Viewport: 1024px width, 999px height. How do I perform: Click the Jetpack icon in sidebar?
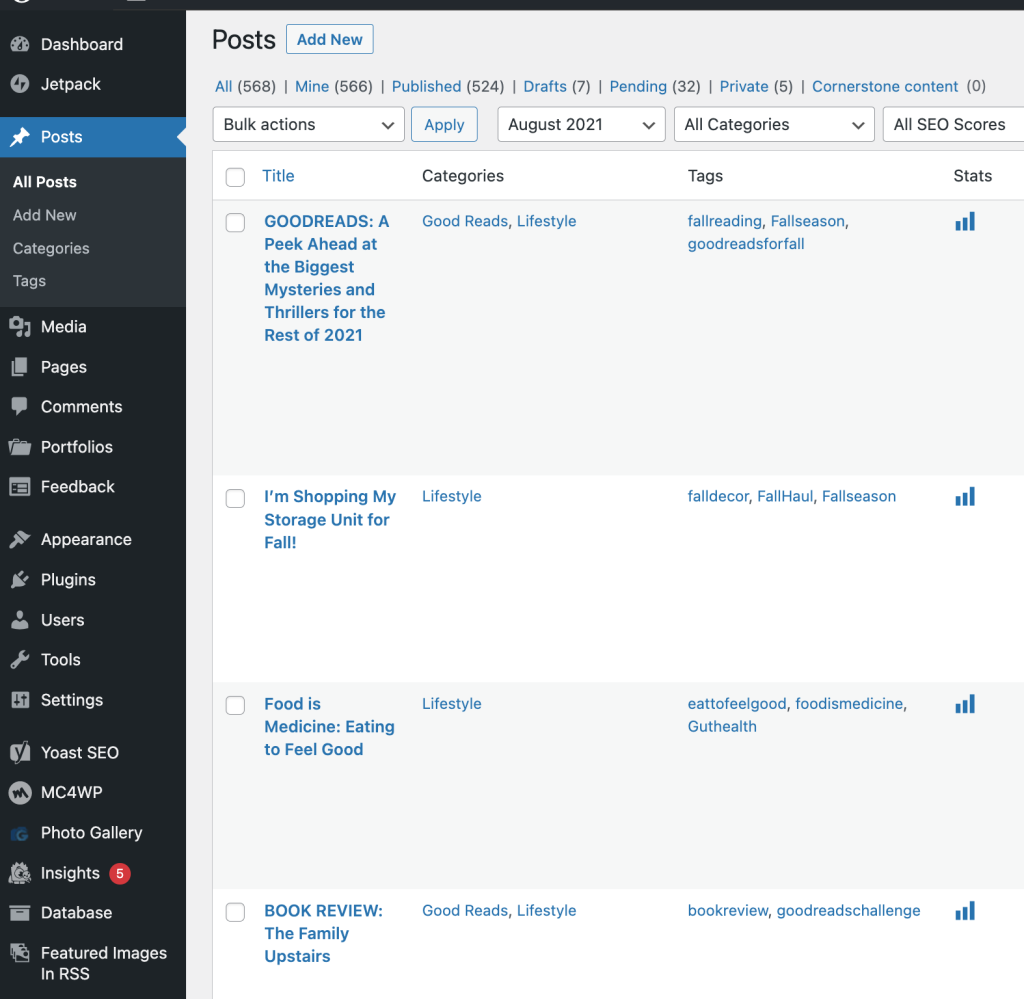click(x=20, y=84)
